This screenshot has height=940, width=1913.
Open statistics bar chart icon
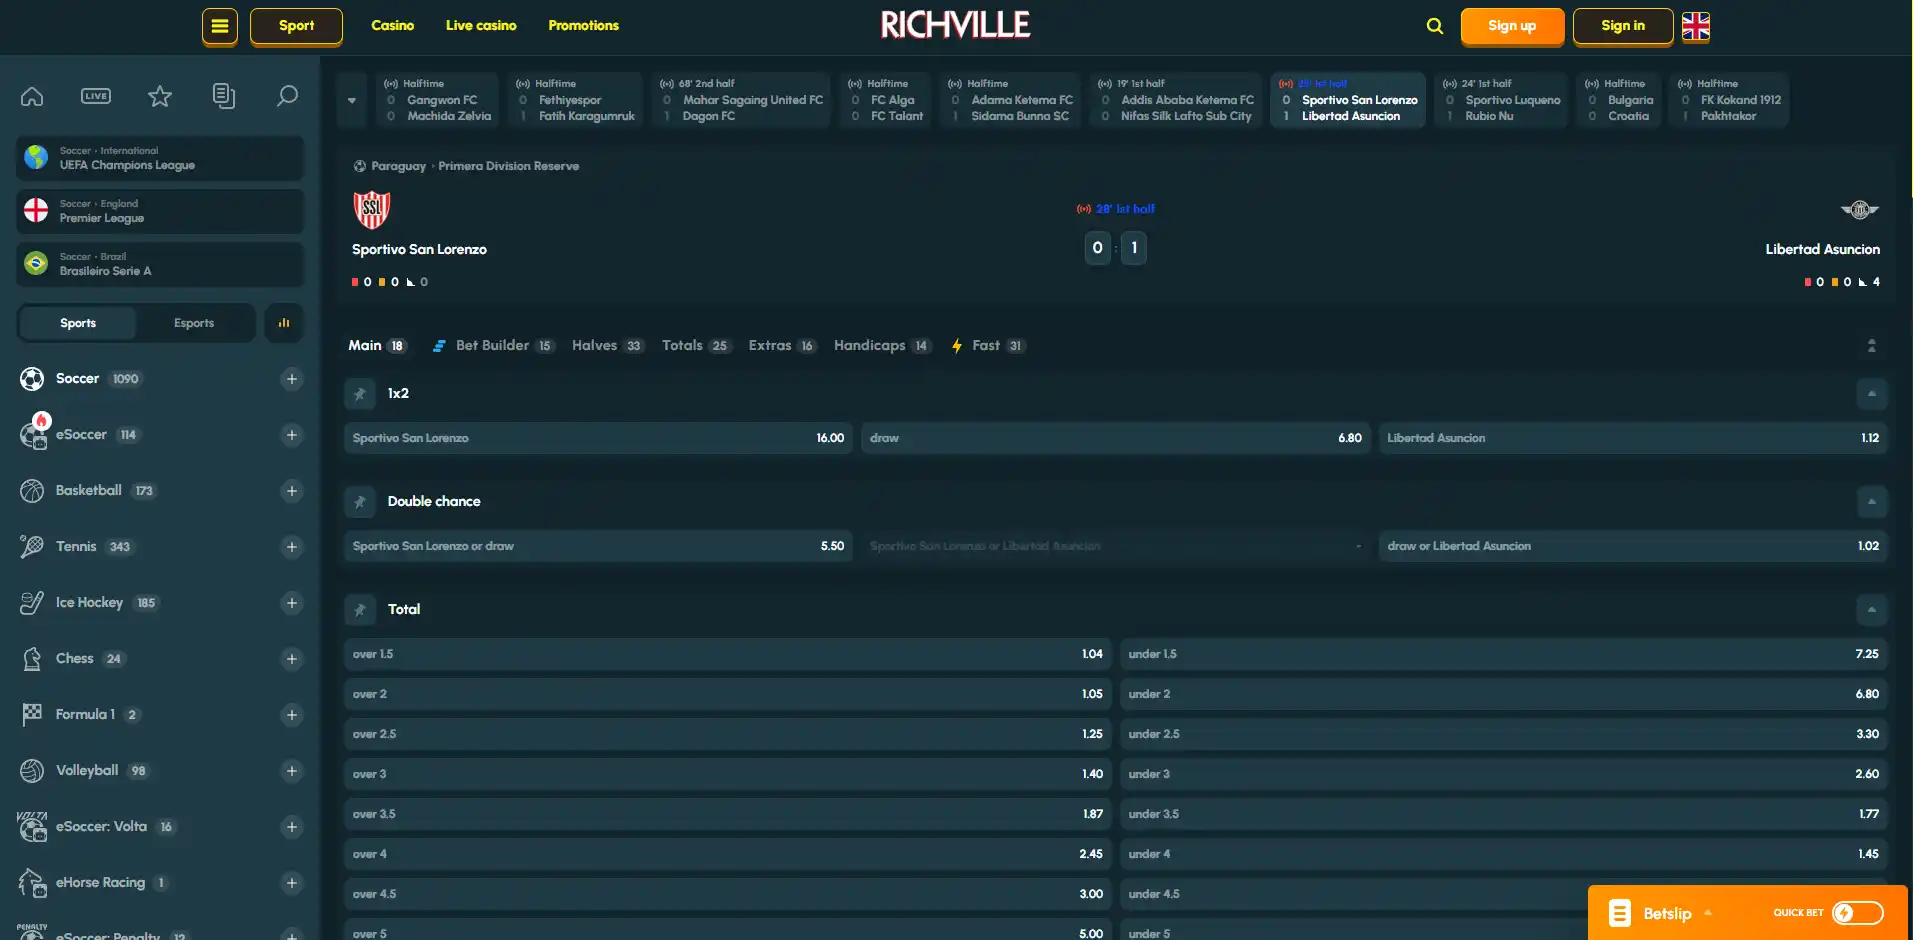[x=284, y=323]
